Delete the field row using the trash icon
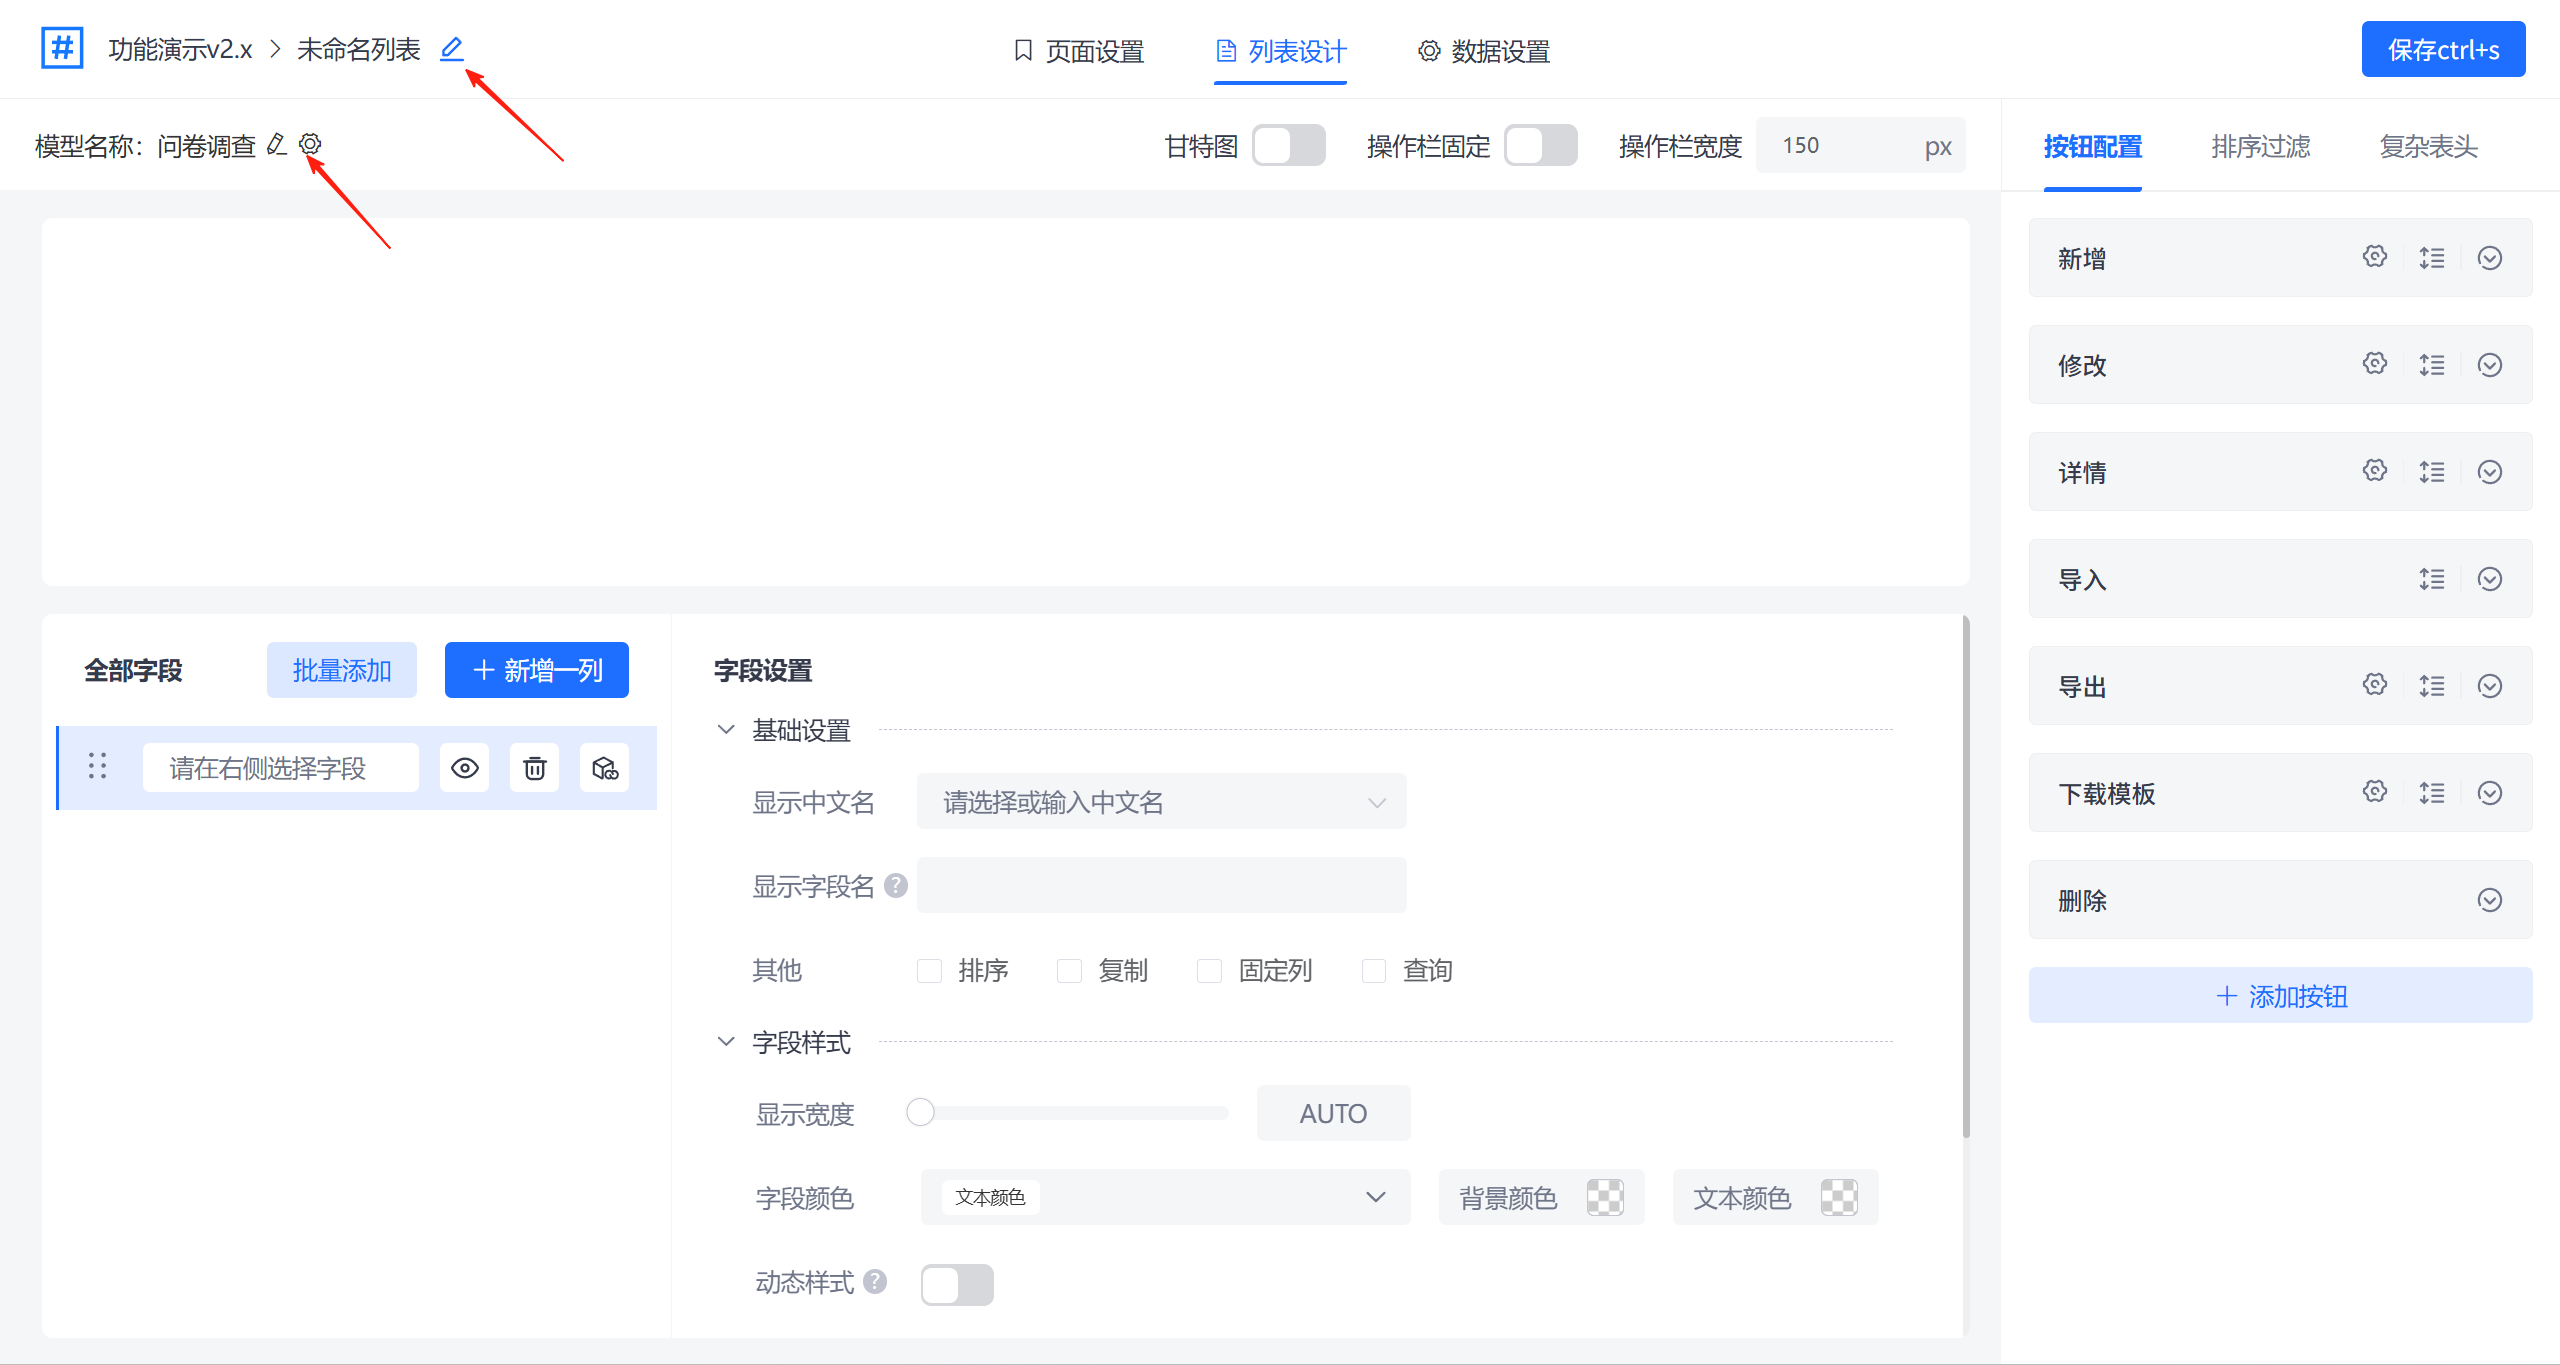 [534, 768]
